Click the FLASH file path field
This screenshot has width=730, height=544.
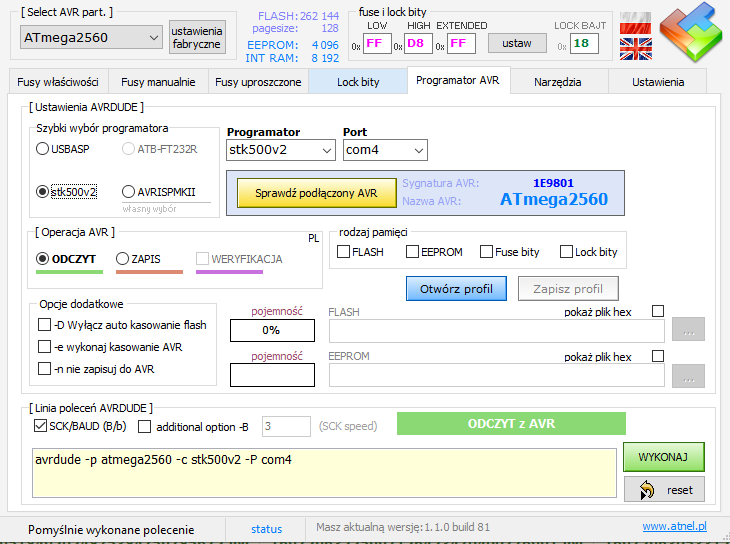tap(497, 331)
